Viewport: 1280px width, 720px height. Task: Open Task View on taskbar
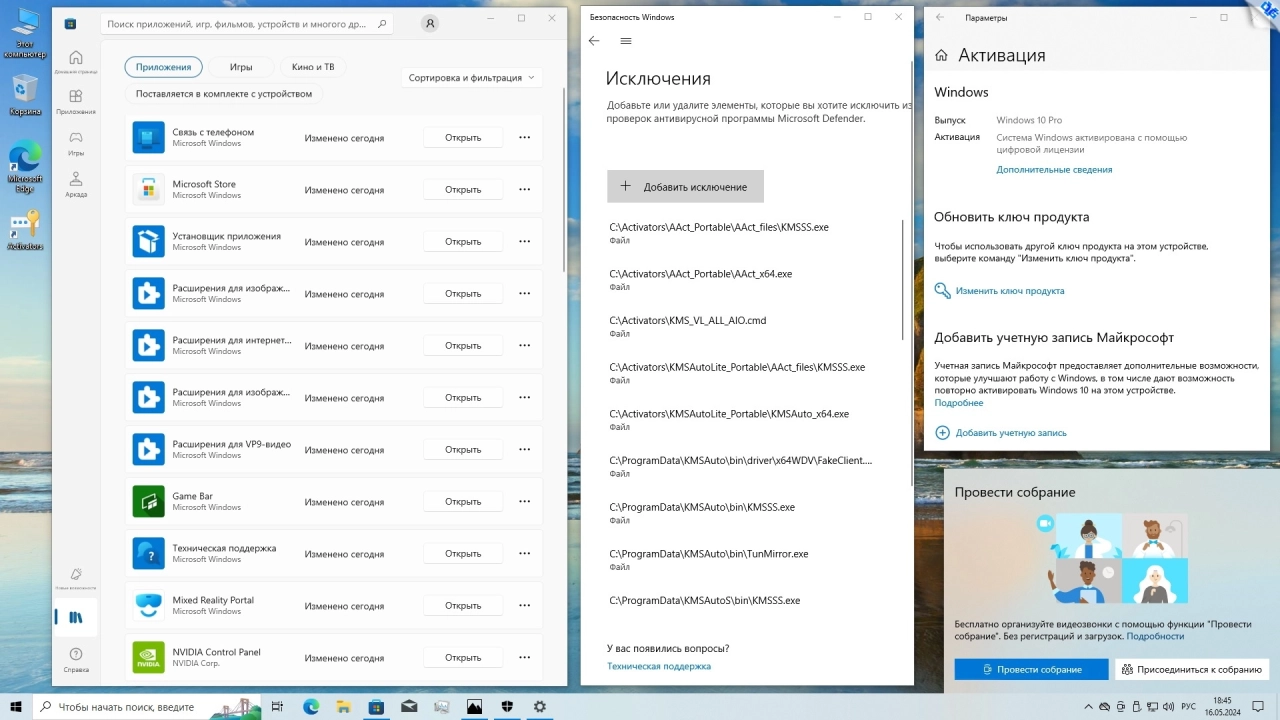[279, 706]
